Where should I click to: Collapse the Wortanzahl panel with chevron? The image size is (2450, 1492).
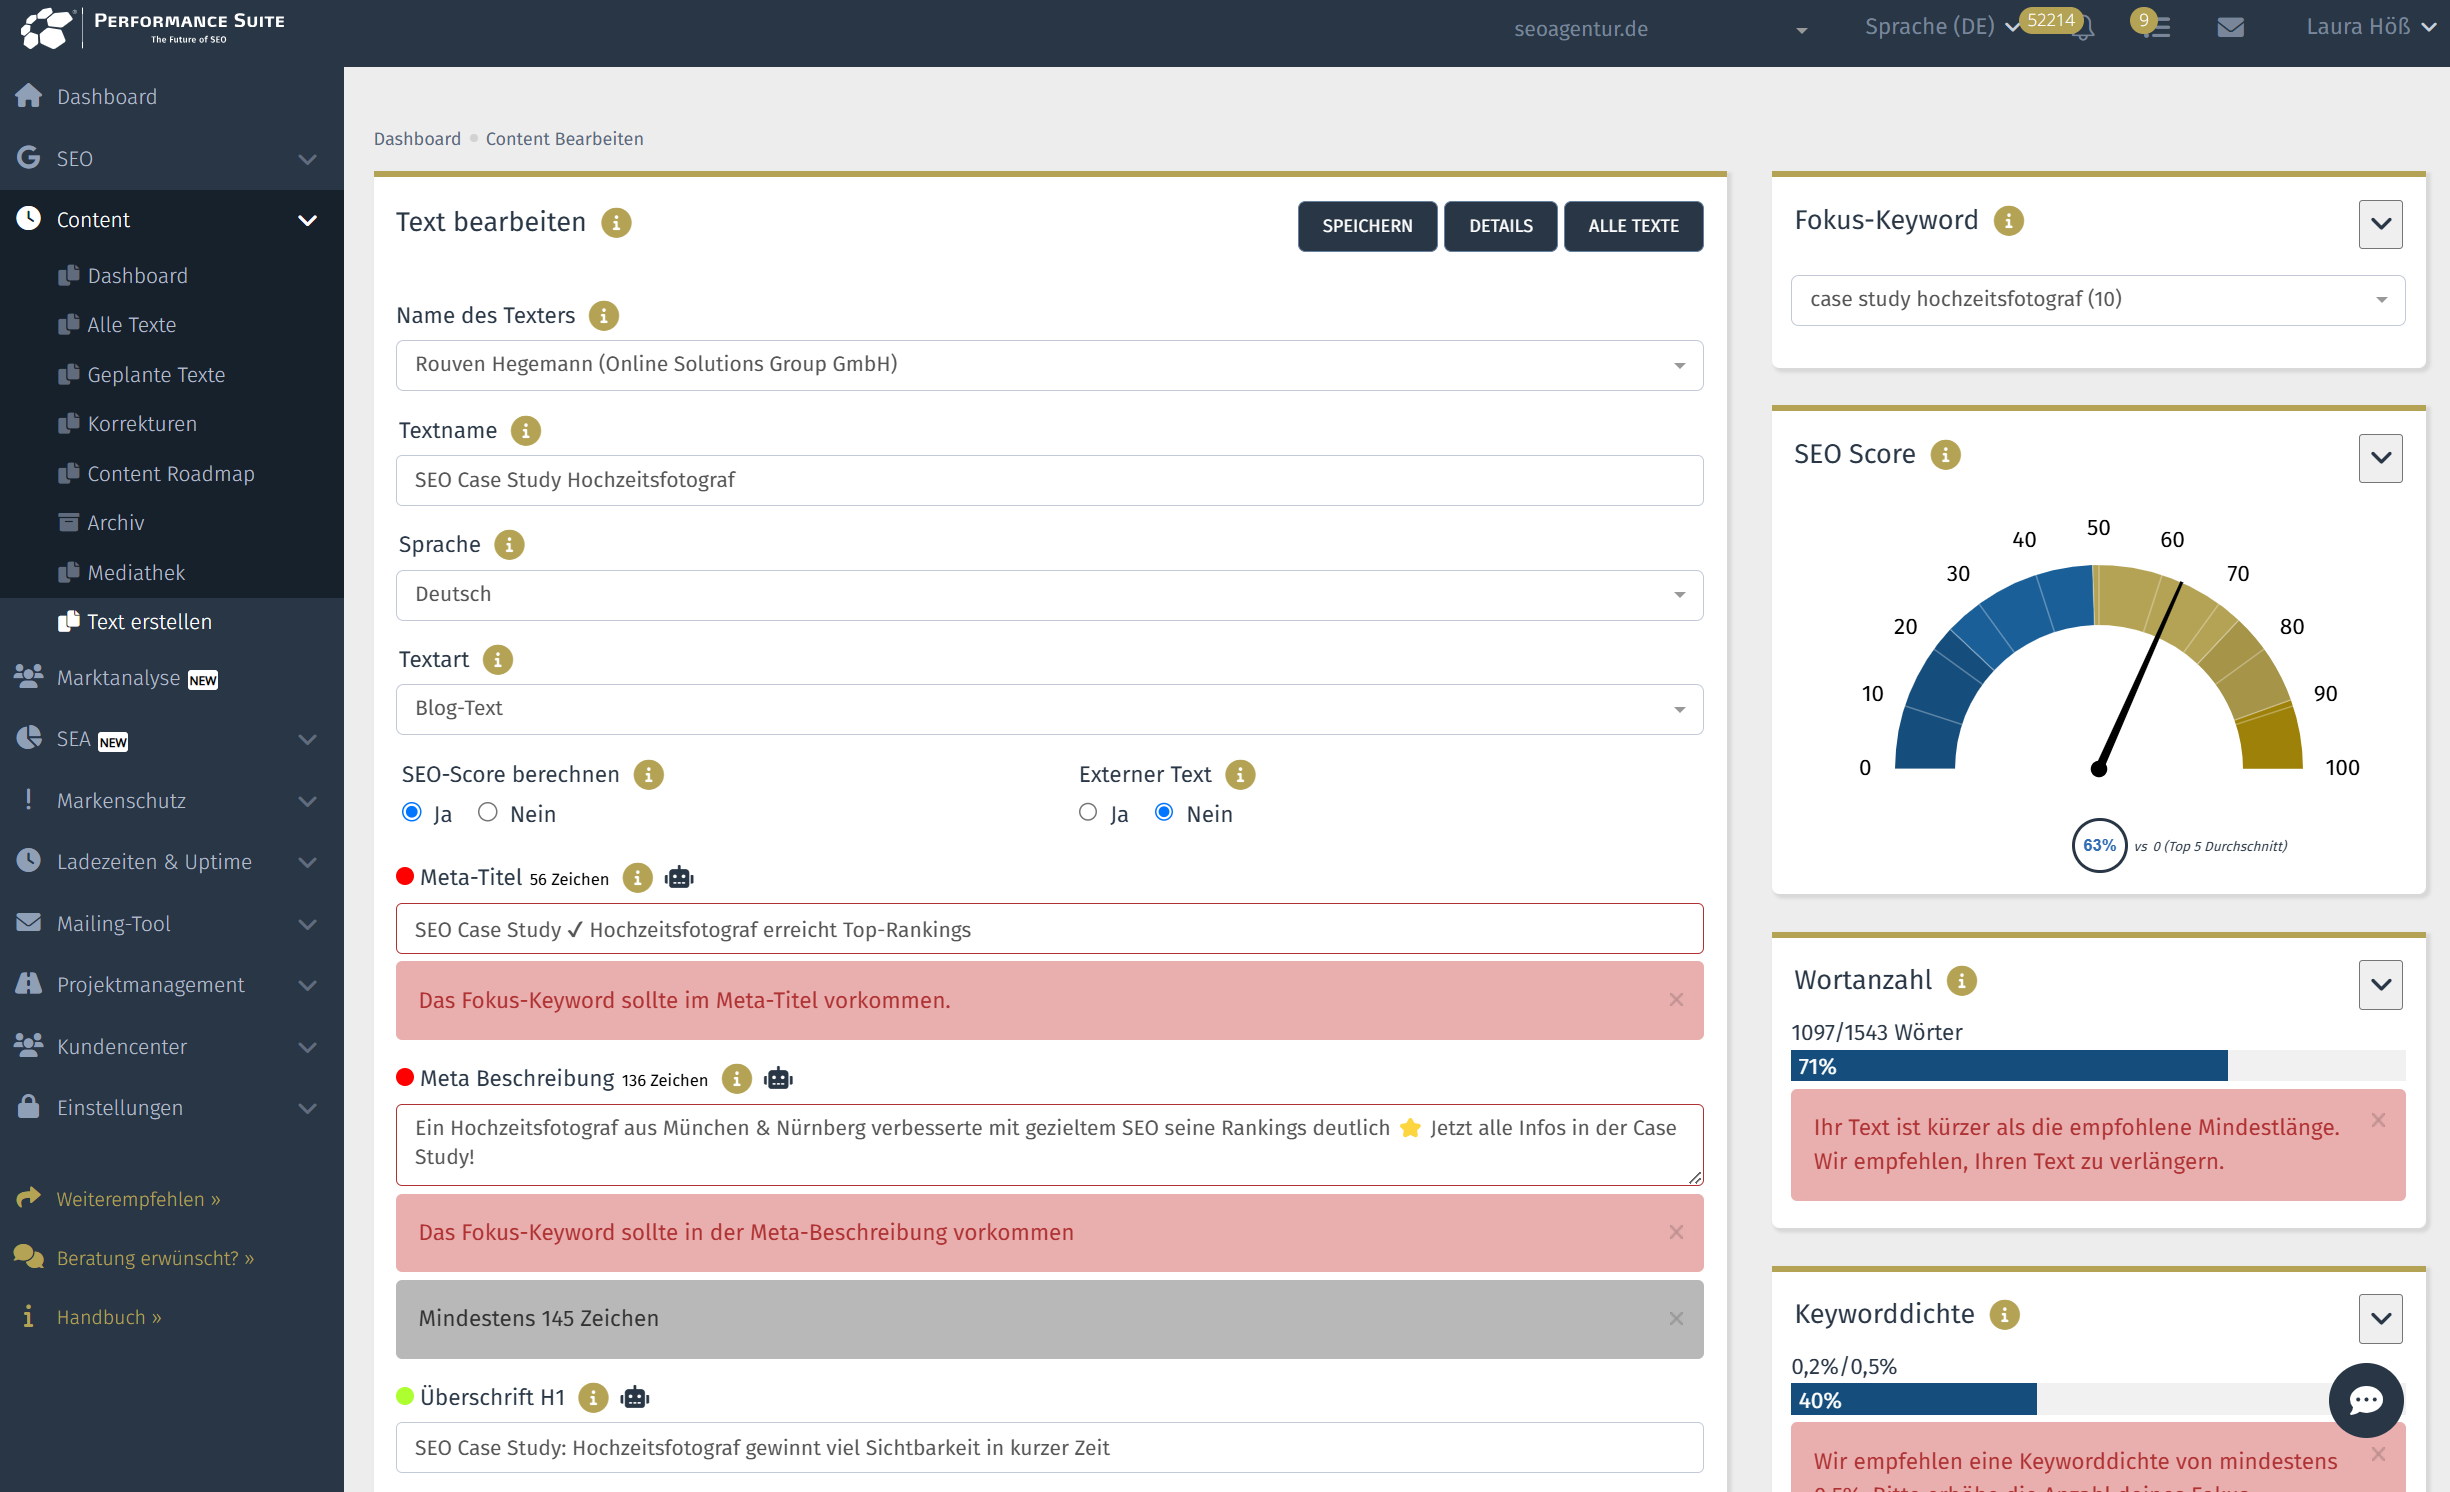pos(2380,984)
